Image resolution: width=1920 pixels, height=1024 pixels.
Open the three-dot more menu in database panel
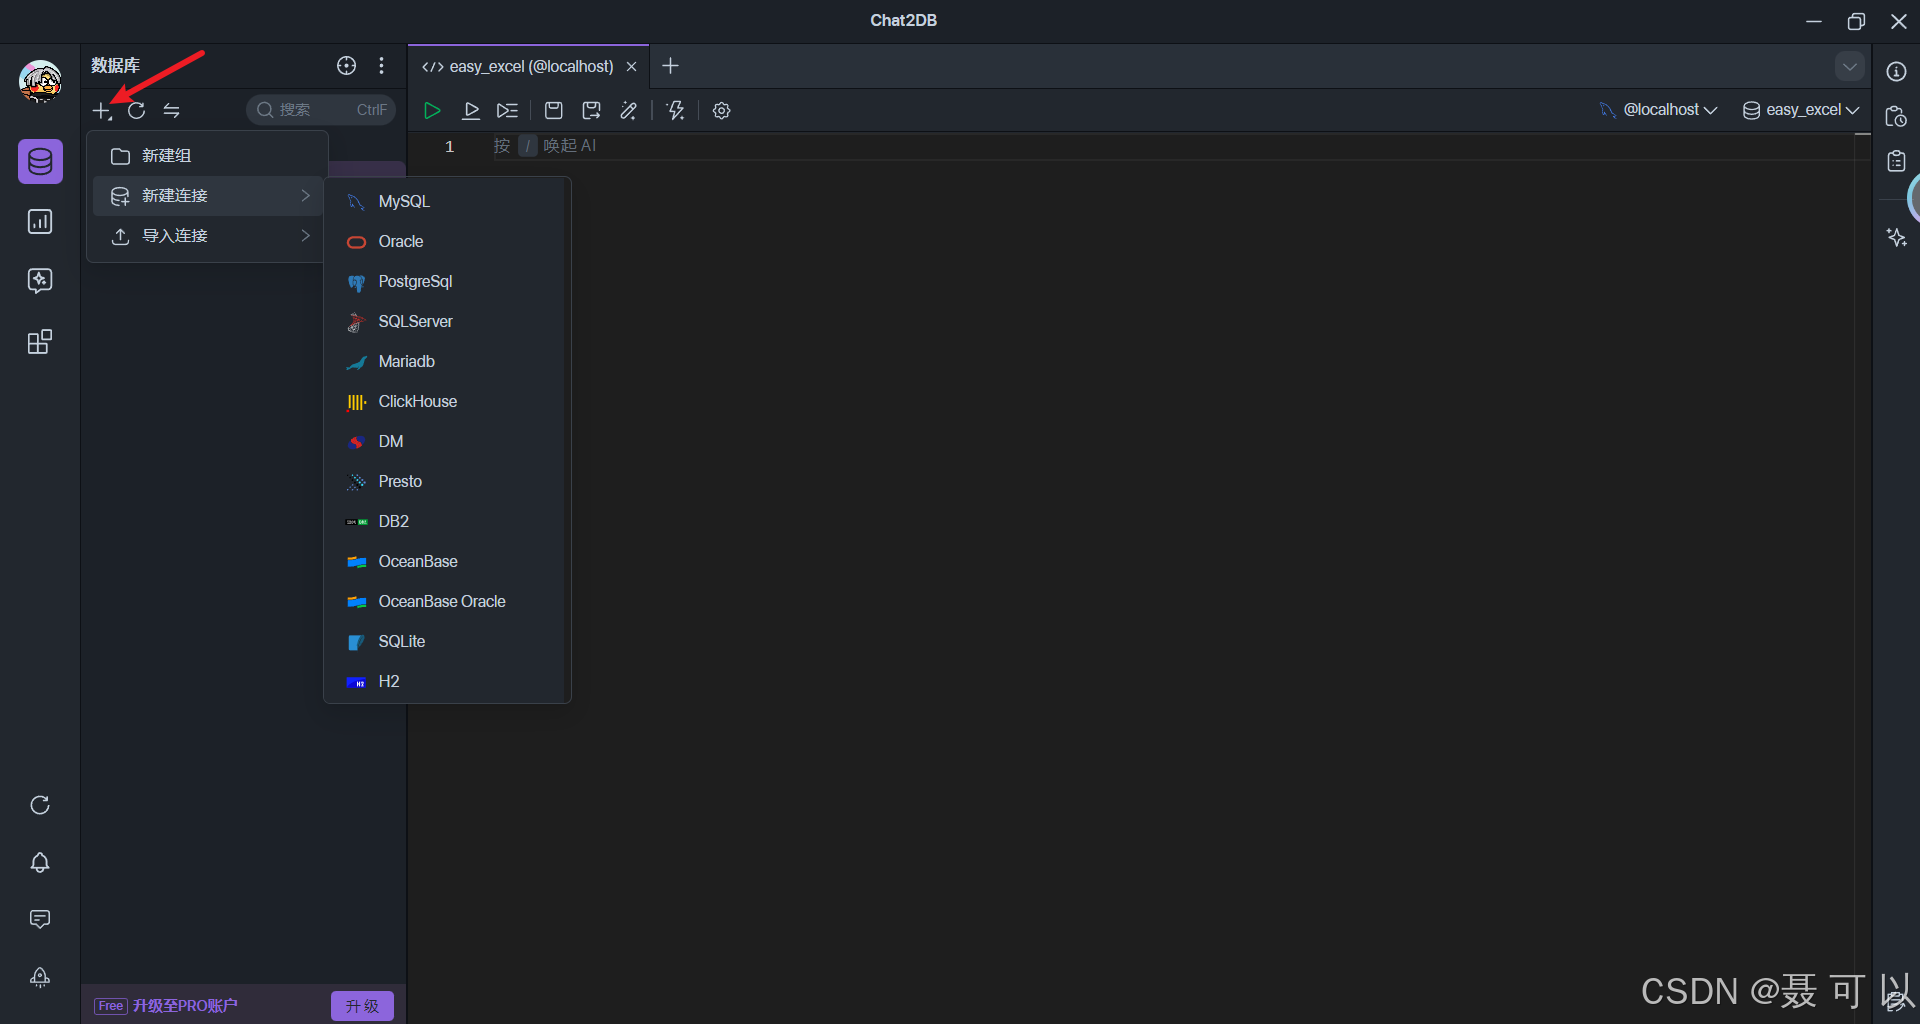(x=382, y=66)
